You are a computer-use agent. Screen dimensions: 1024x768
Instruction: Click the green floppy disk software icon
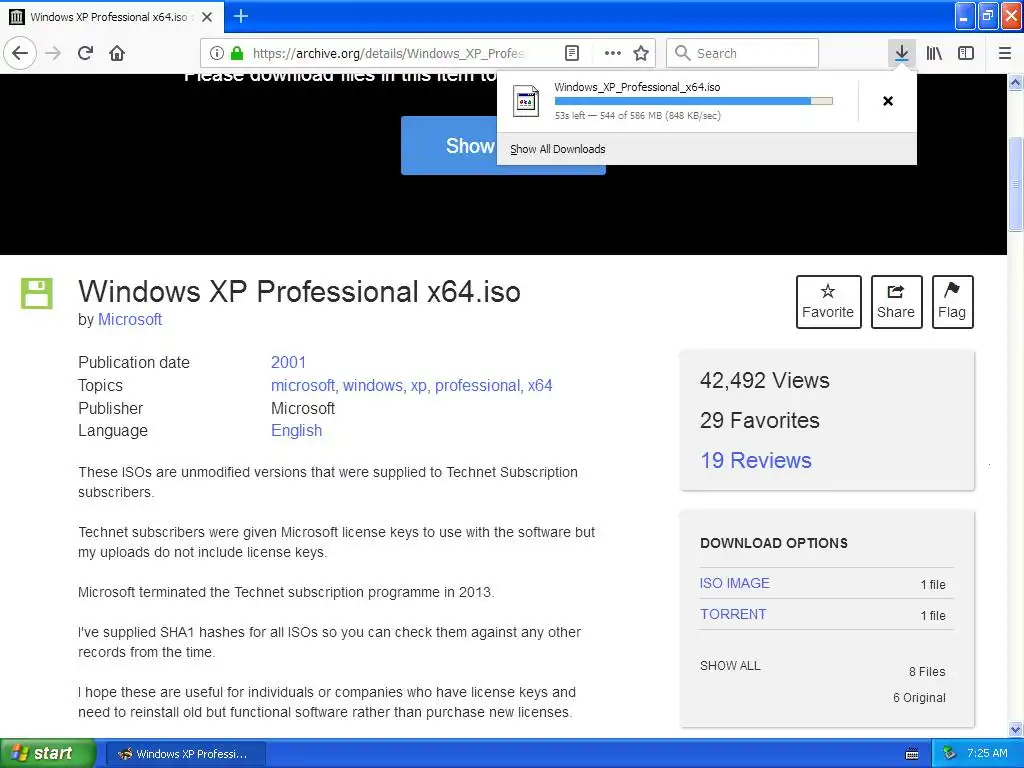(x=37, y=293)
